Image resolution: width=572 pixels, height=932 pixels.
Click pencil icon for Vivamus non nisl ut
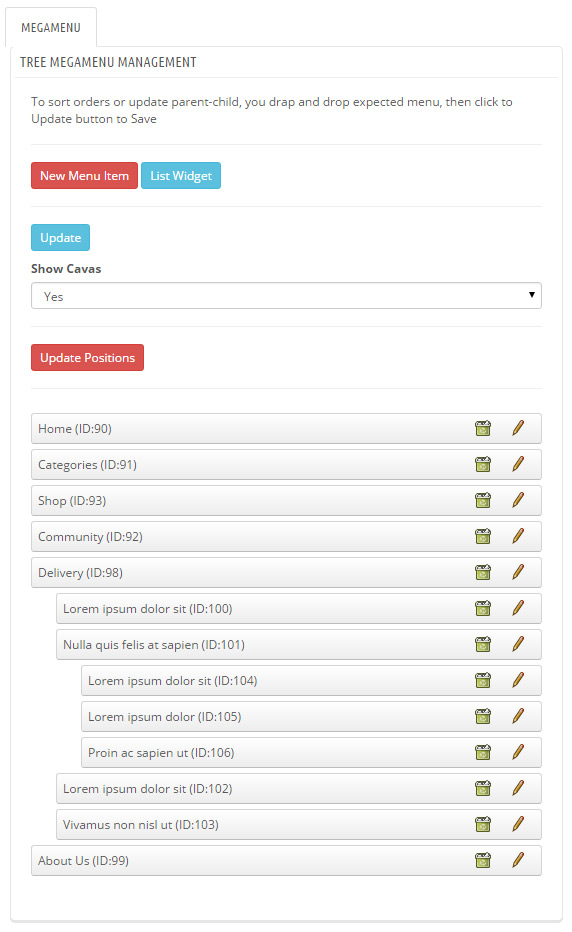click(x=518, y=824)
